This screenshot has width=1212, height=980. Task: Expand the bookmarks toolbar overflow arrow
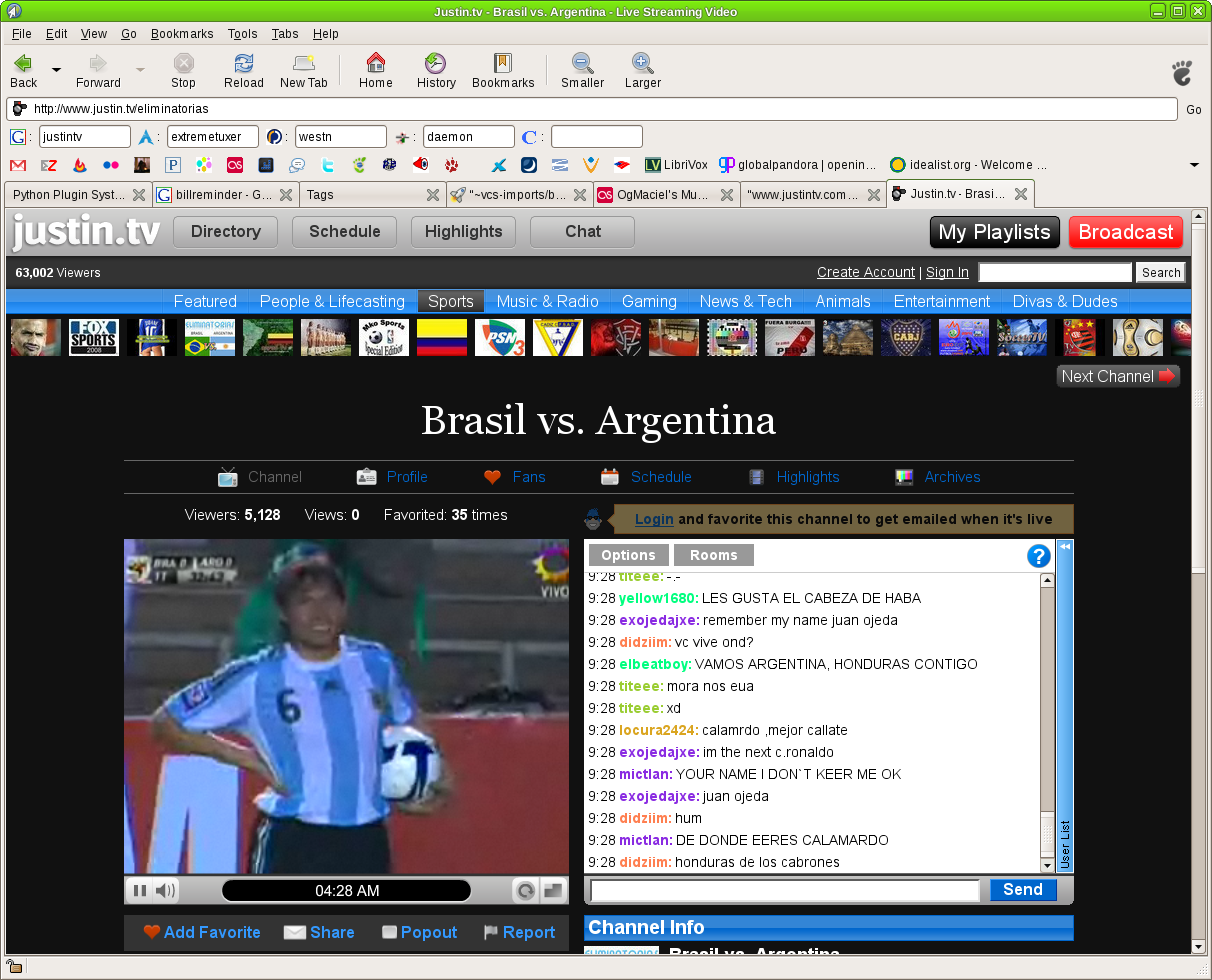coord(1193,165)
